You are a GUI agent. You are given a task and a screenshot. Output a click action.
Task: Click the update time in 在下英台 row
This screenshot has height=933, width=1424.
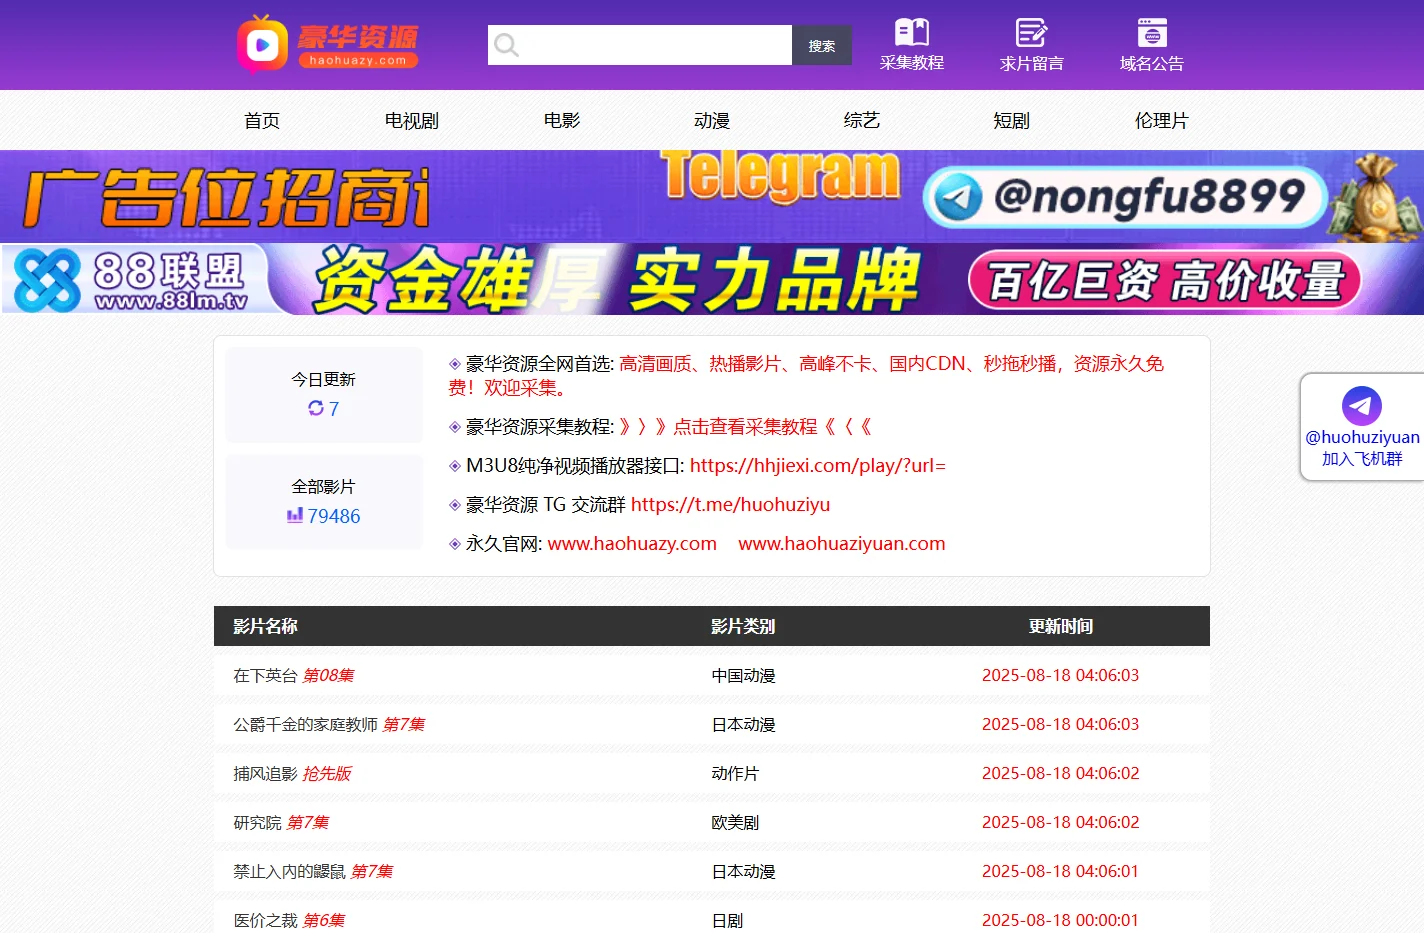click(1060, 675)
